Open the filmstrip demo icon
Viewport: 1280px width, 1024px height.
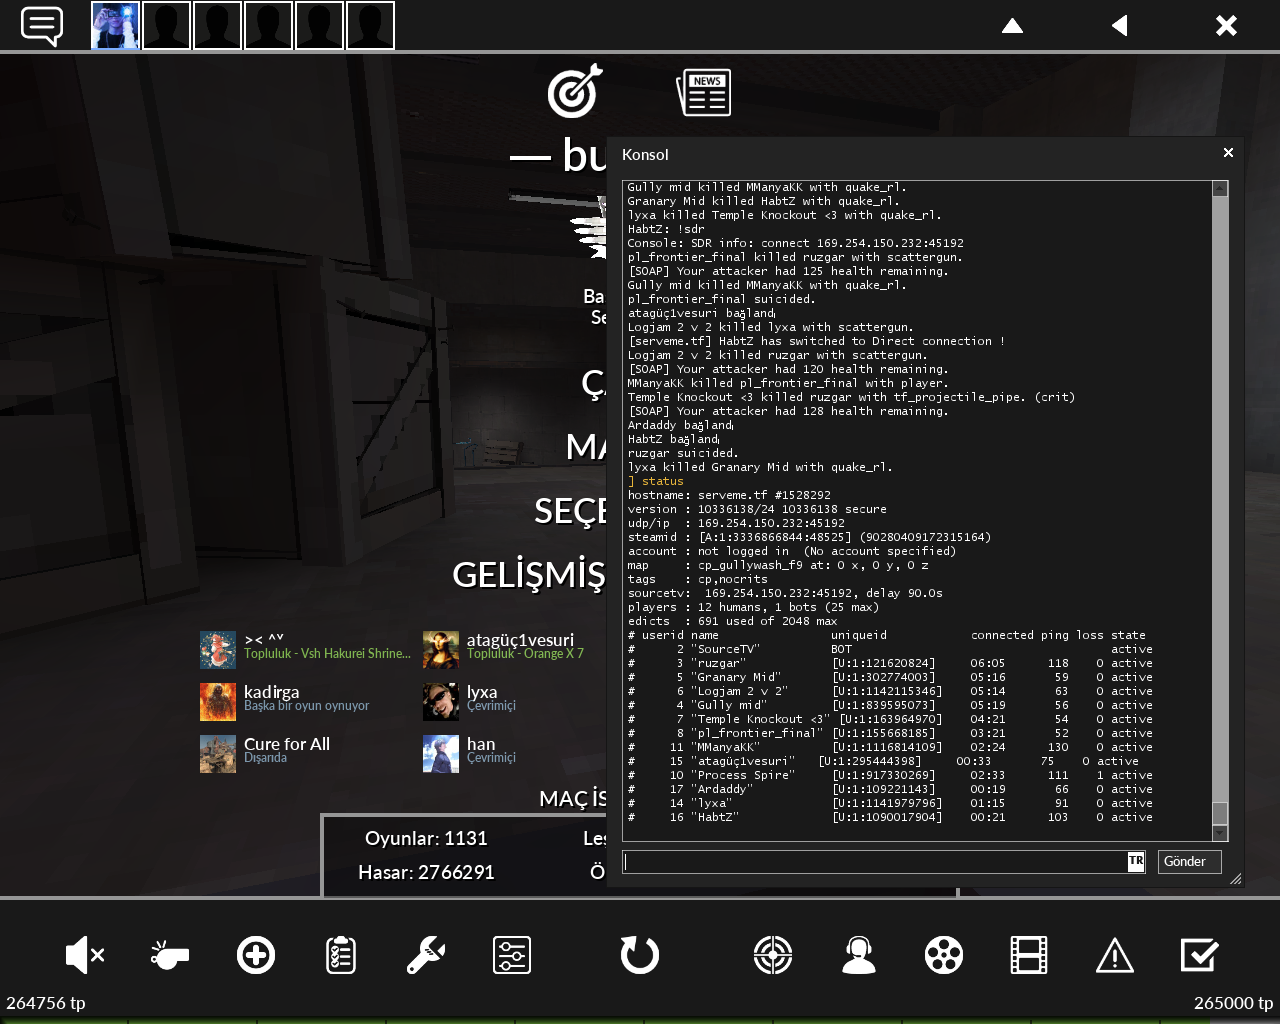[x=1029, y=955]
